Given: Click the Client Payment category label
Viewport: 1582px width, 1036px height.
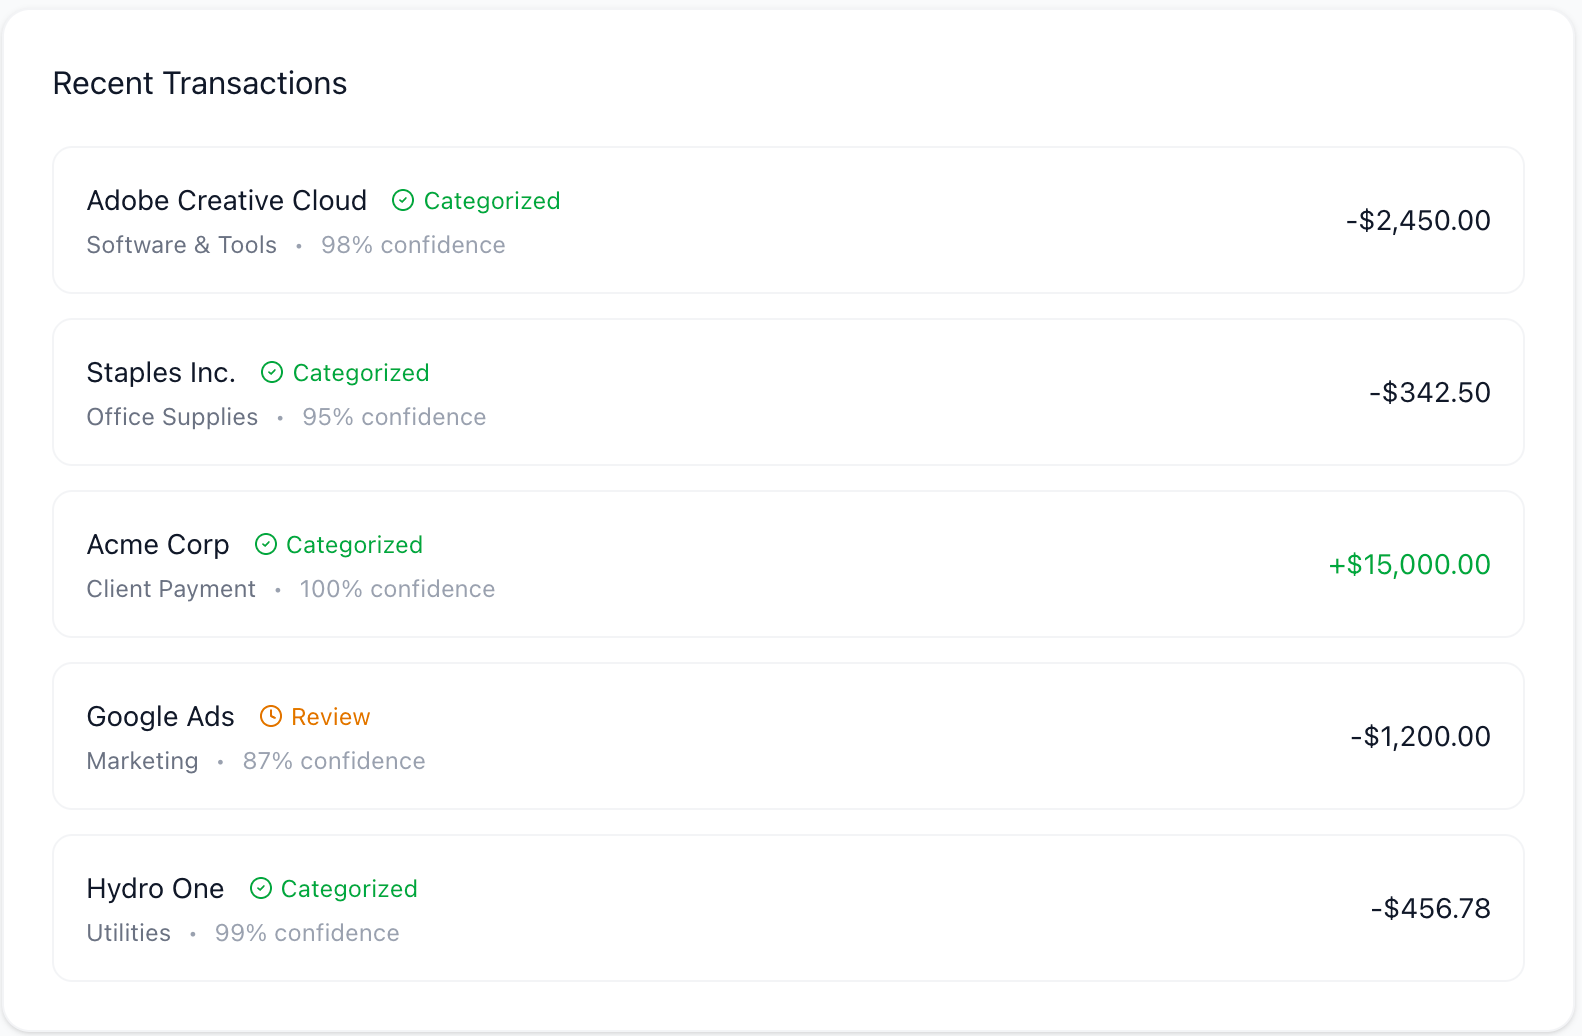Looking at the screenshot, I should point(171,589).
